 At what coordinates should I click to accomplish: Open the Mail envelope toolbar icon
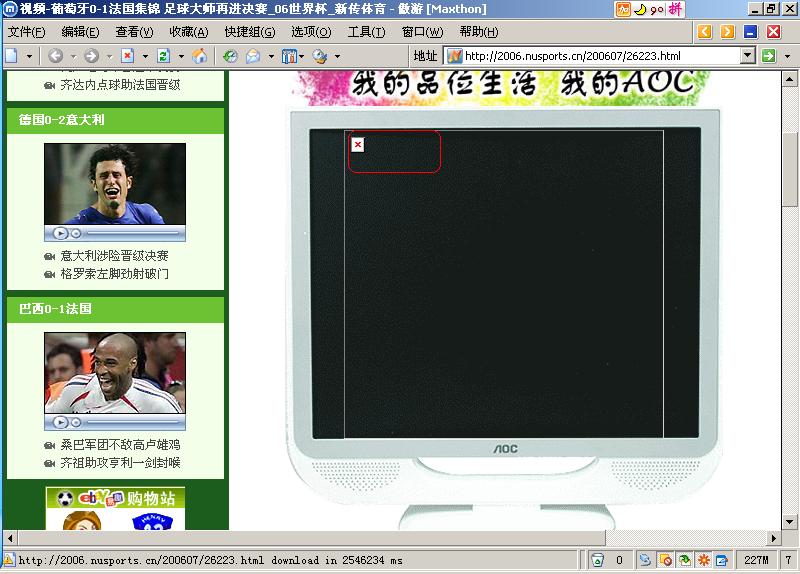[253, 56]
